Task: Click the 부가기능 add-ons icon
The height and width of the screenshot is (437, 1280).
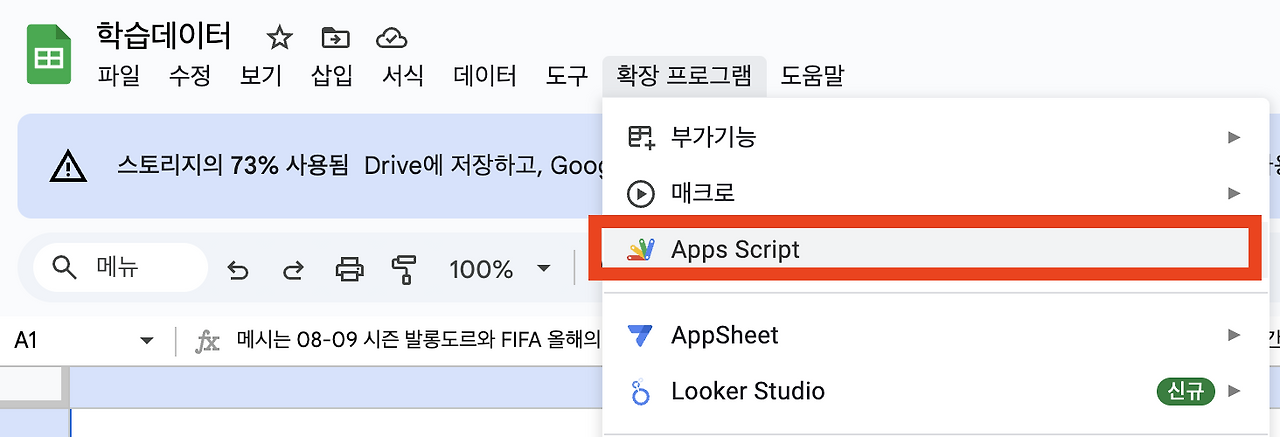Action: click(641, 137)
